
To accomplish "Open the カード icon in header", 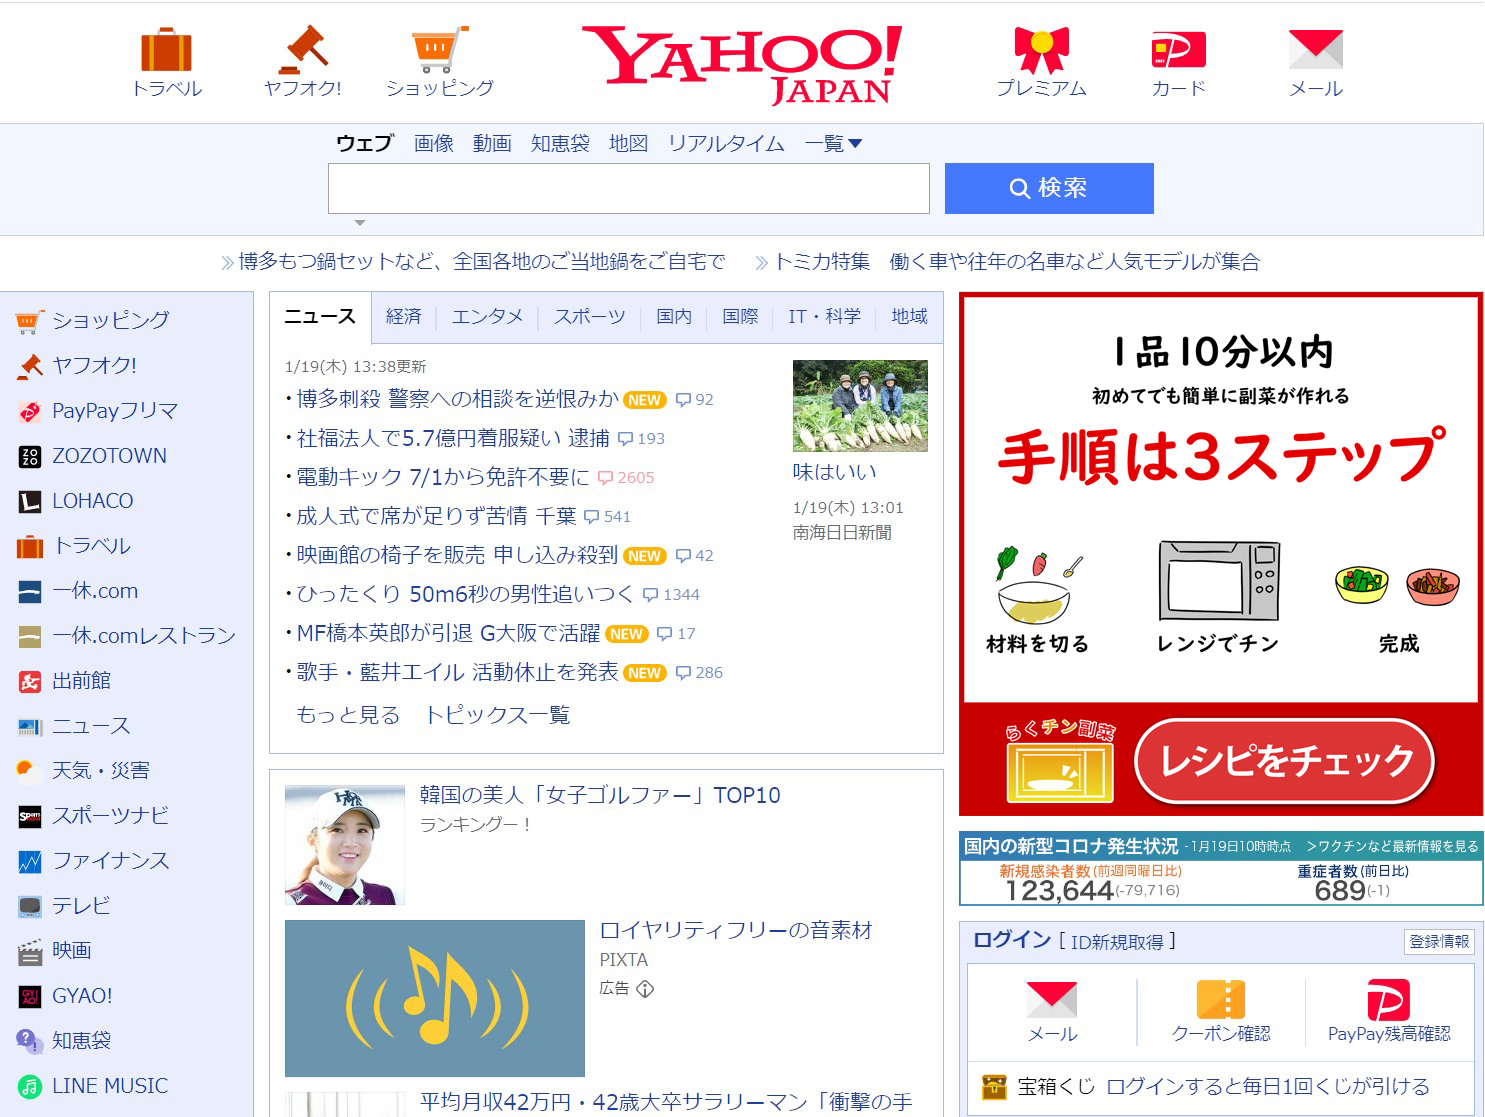I will pyautogui.click(x=1178, y=49).
